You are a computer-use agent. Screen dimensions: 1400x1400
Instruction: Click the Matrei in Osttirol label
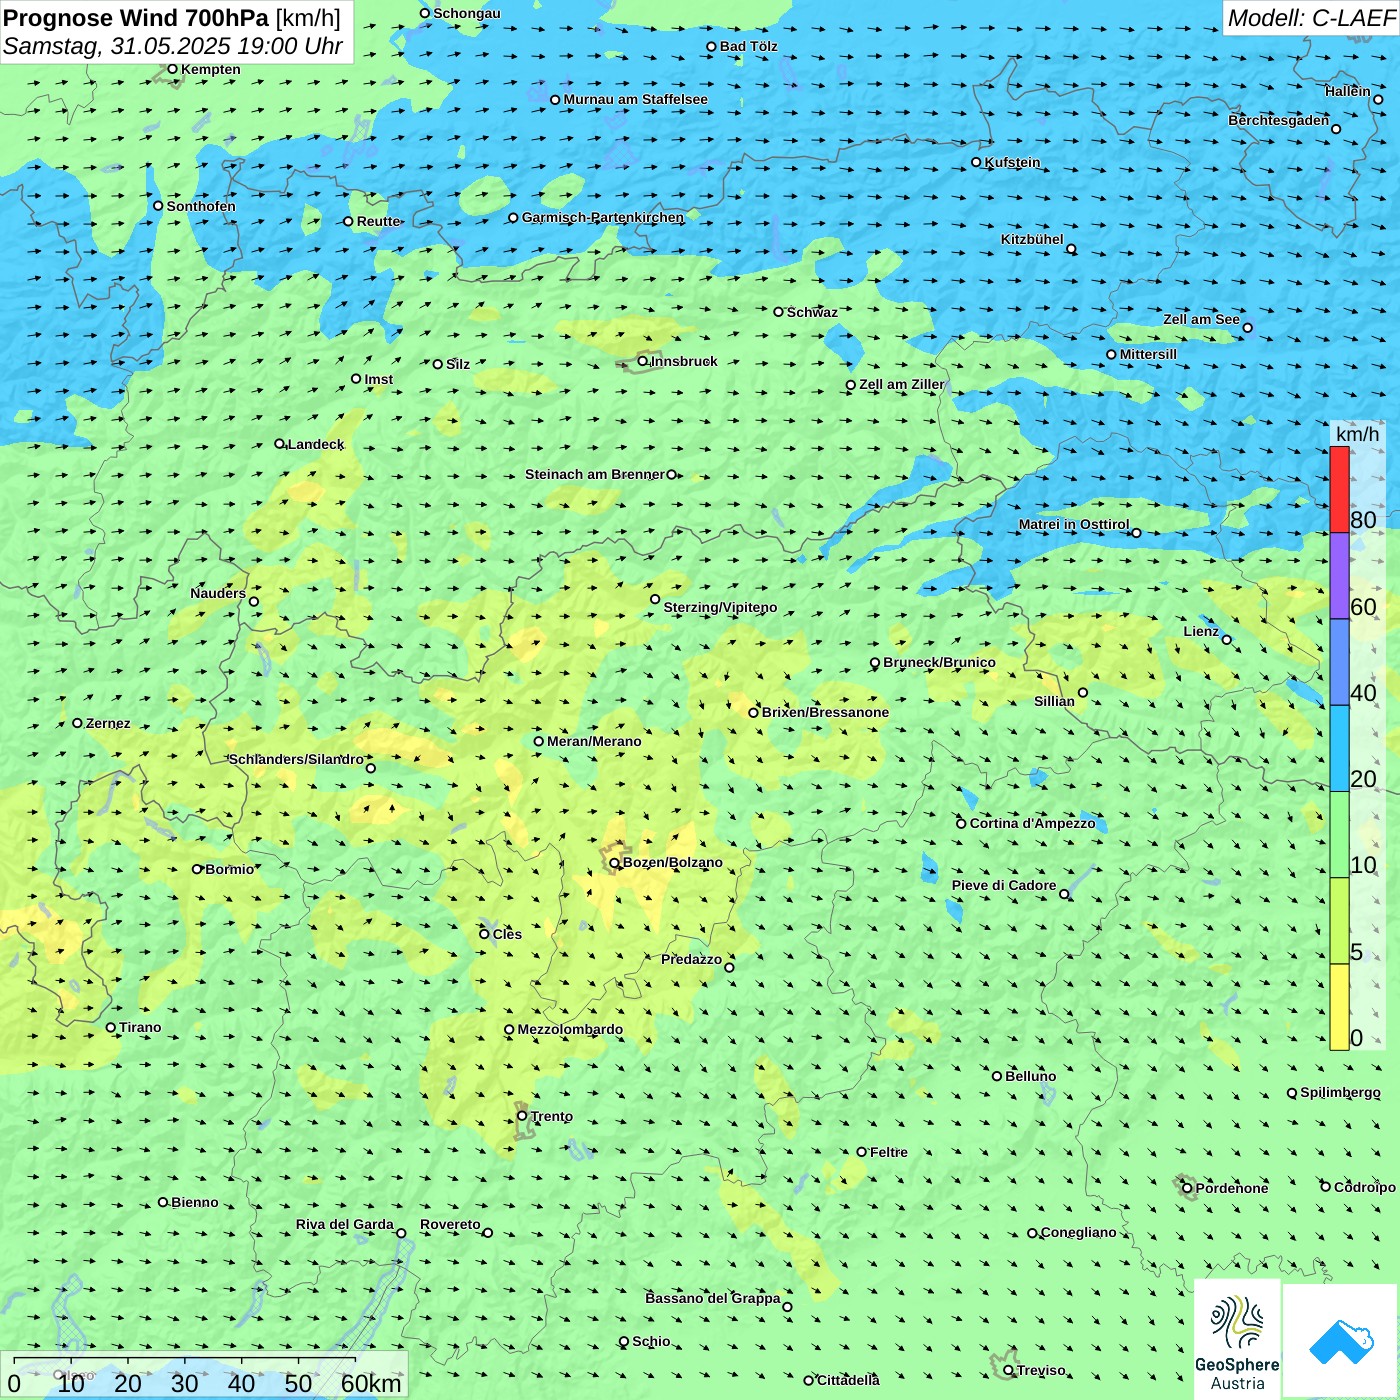click(1074, 524)
